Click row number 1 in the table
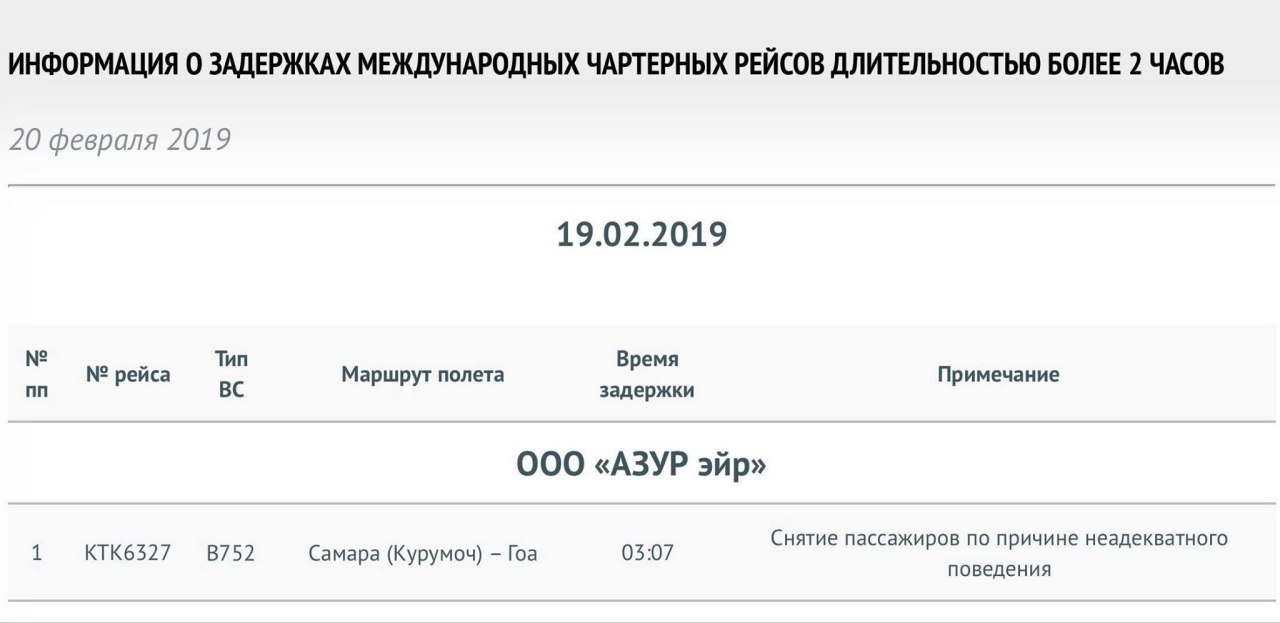Image resolution: width=1280 pixels, height=623 pixels. tap(37, 553)
